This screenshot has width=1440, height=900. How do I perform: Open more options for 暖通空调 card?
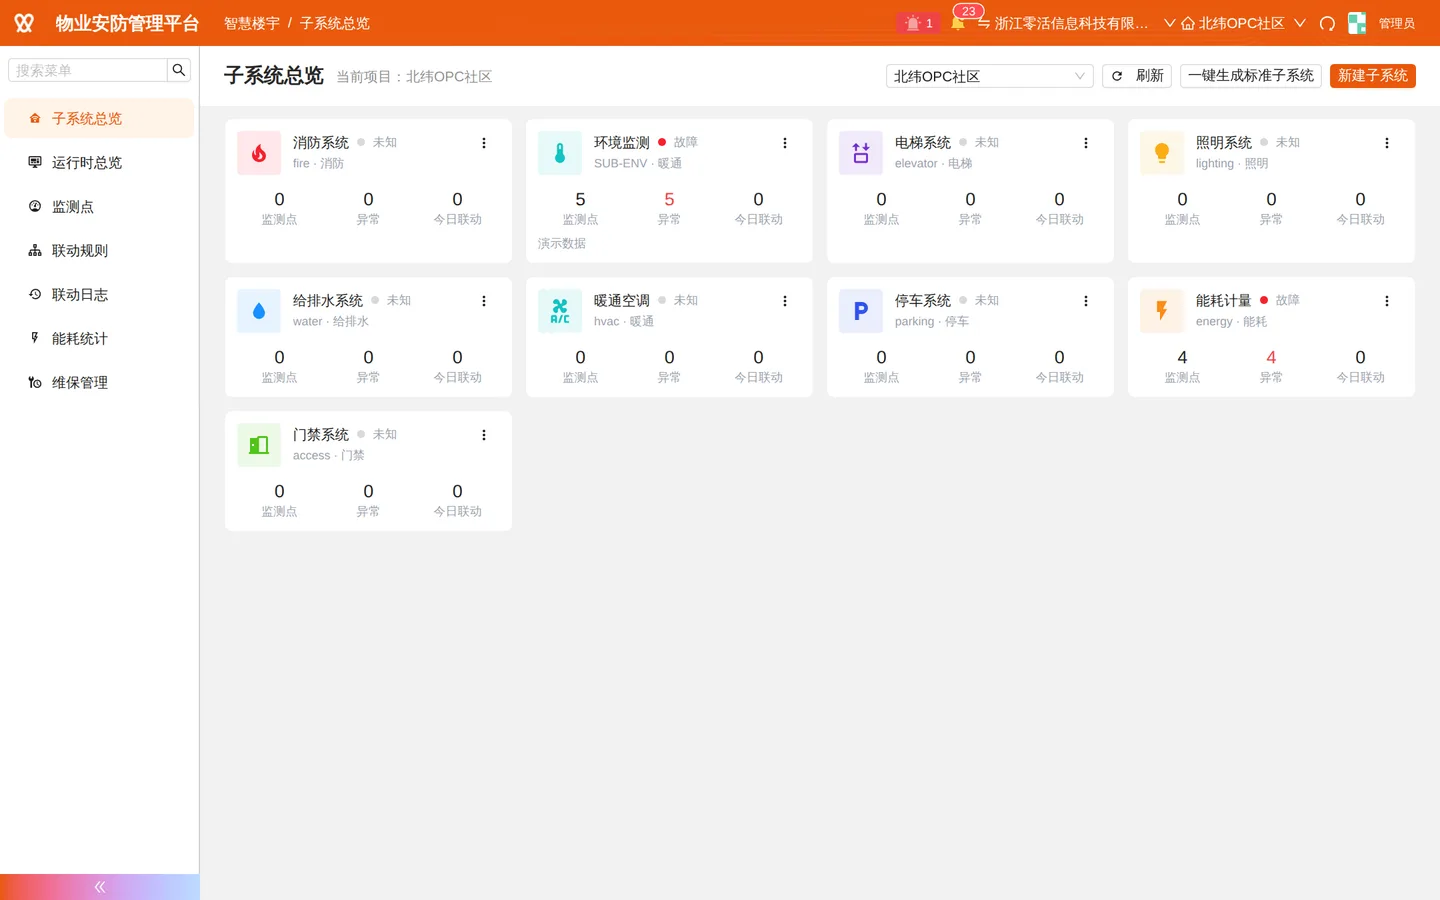(x=785, y=301)
